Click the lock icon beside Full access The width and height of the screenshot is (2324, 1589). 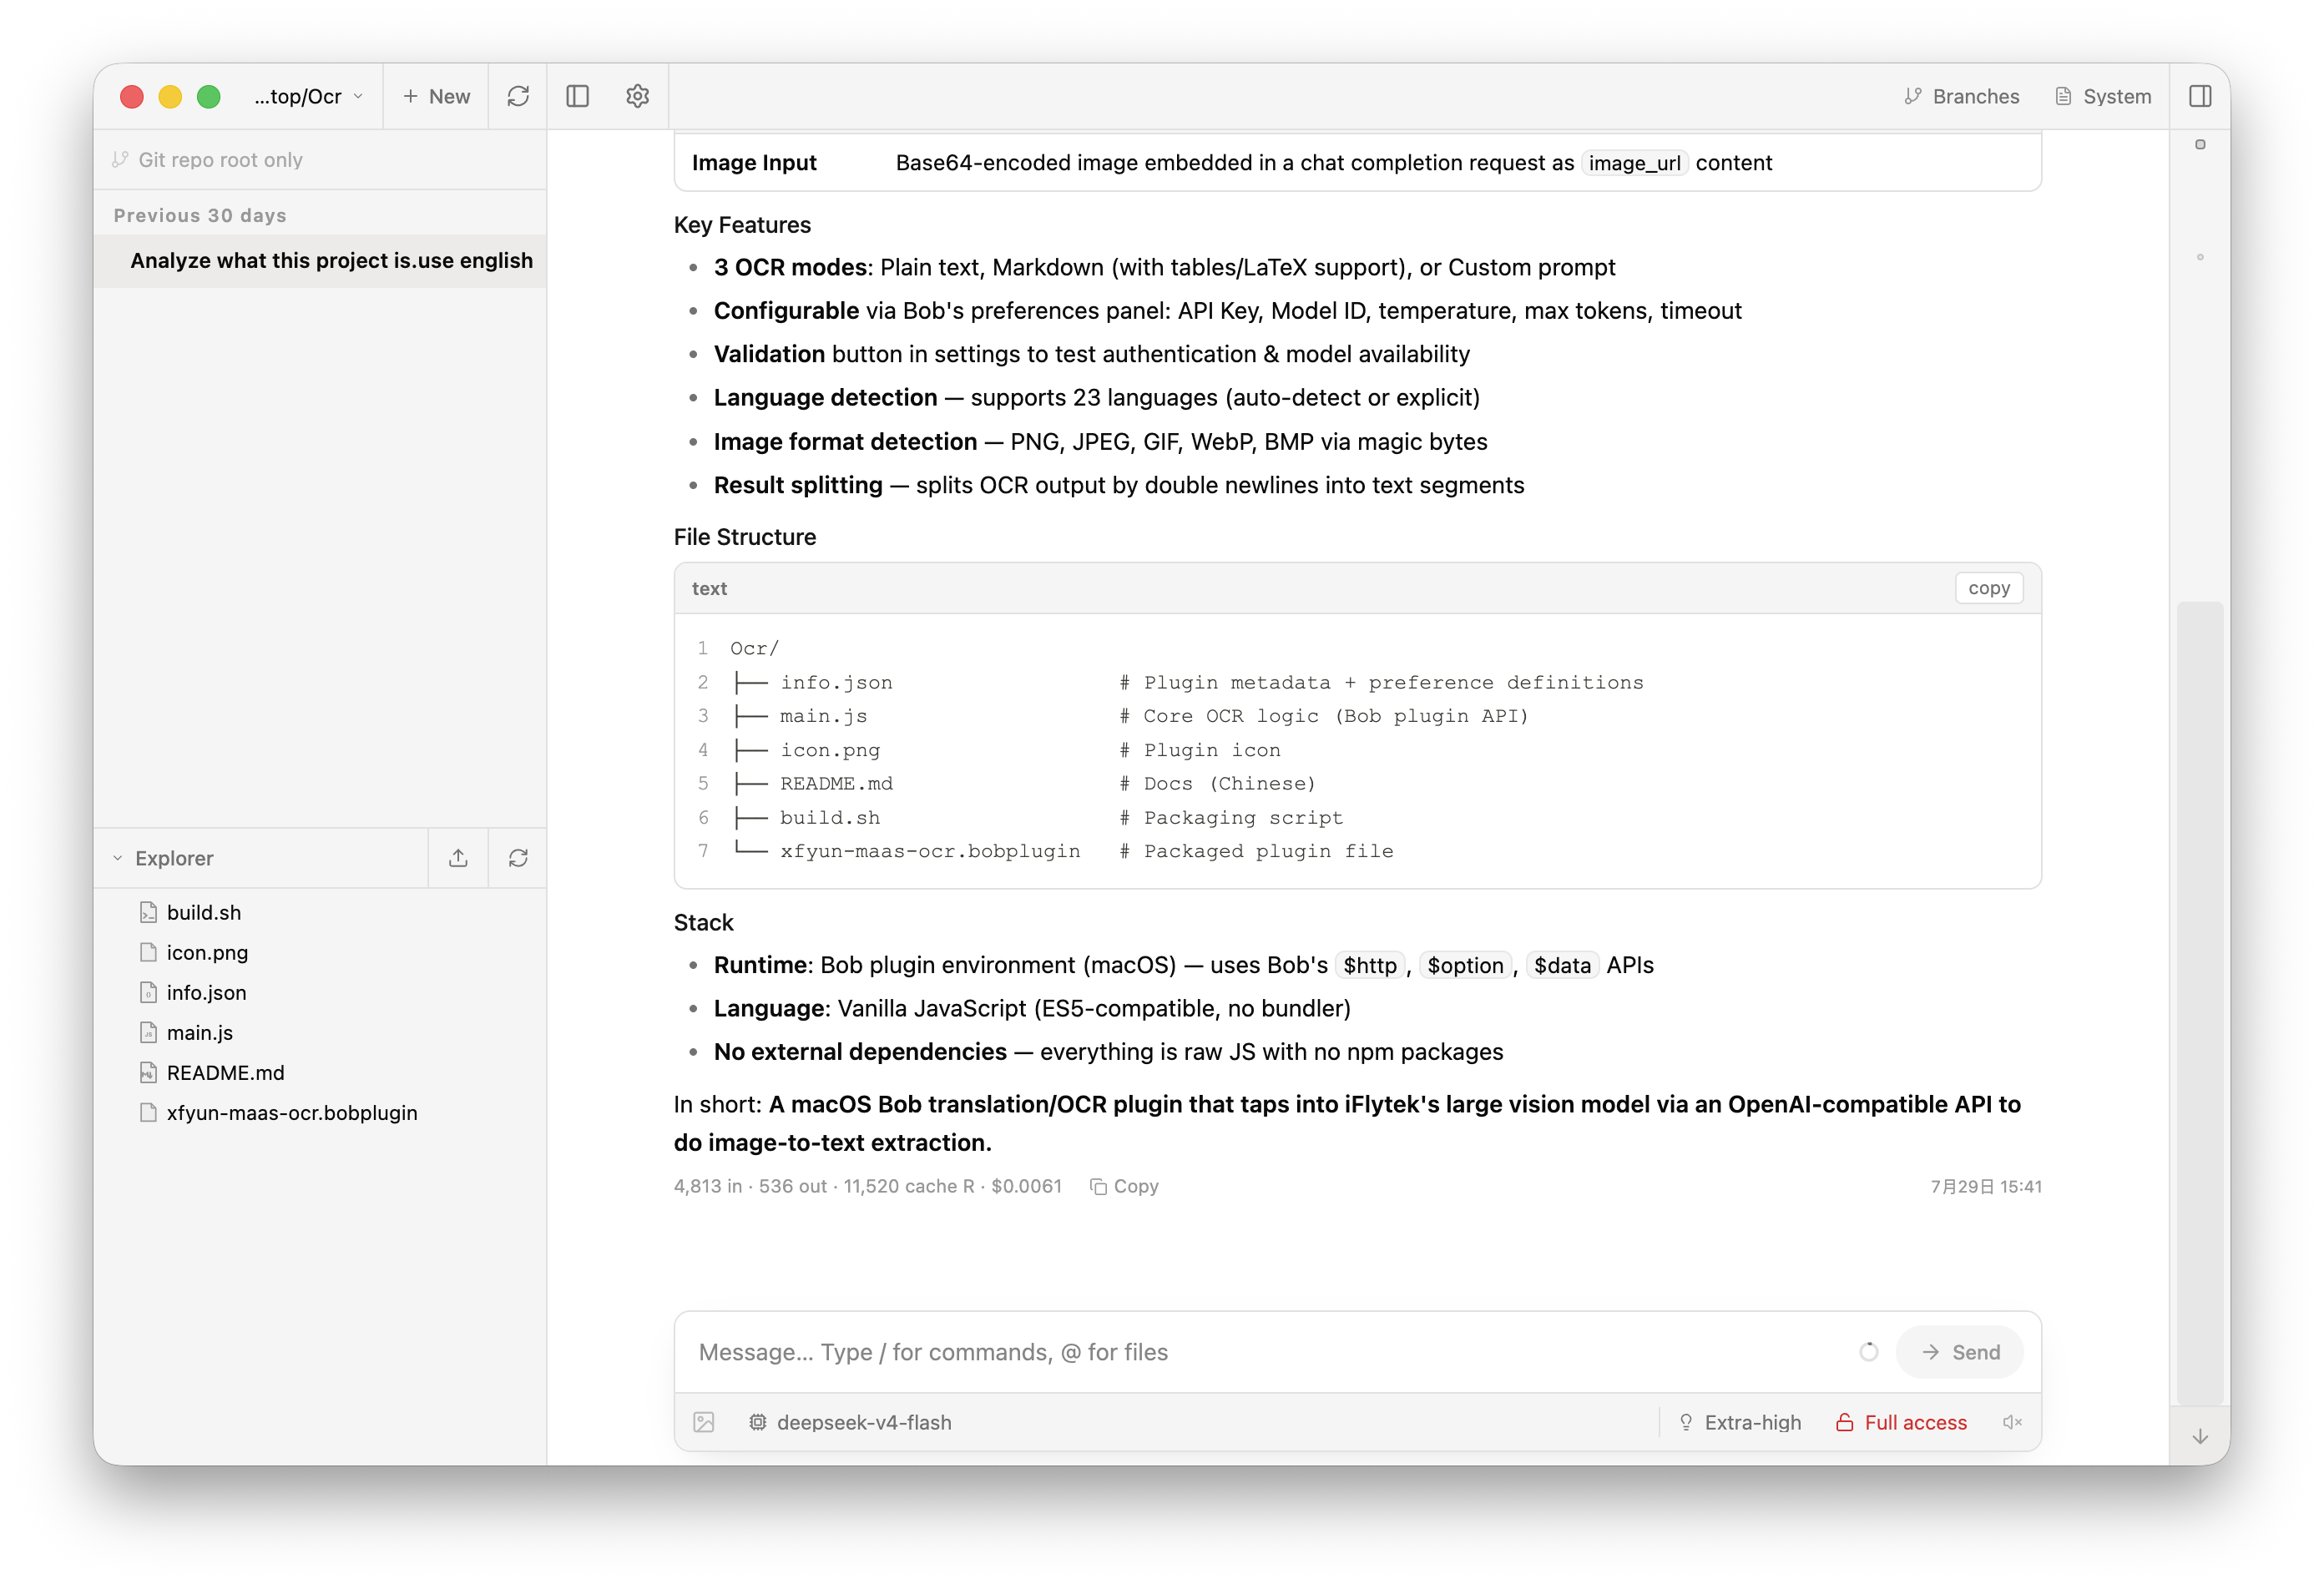point(1845,1422)
